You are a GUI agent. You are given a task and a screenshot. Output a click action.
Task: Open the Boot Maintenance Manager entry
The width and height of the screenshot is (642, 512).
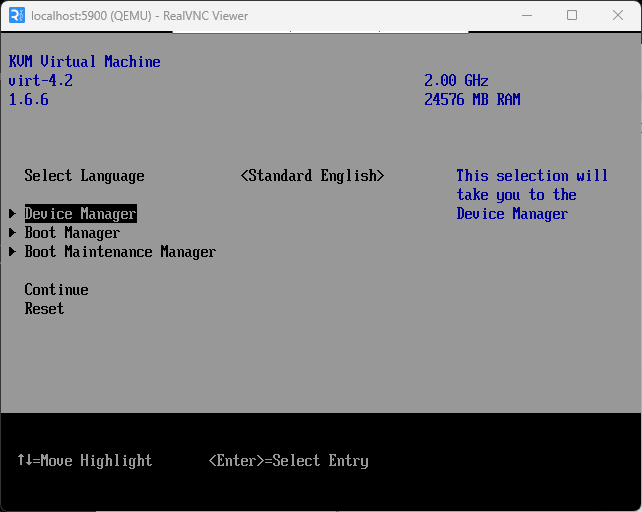[x=120, y=252]
